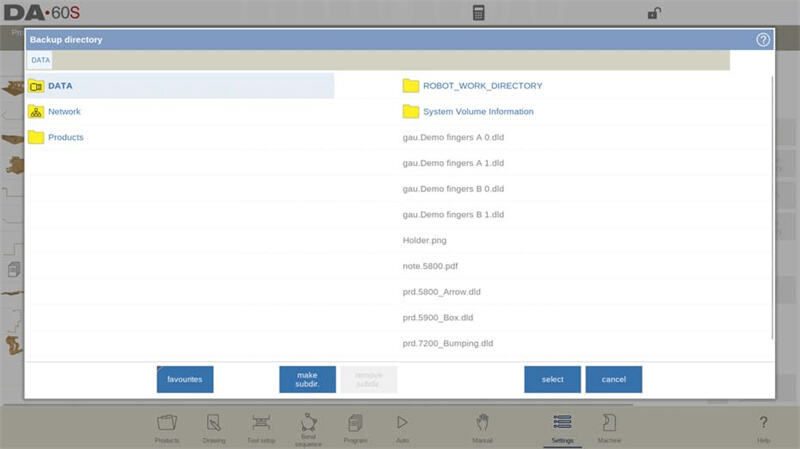Click the DATA breadcrumb path
This screenshot has height=449, width=800.
coord(40,60)
